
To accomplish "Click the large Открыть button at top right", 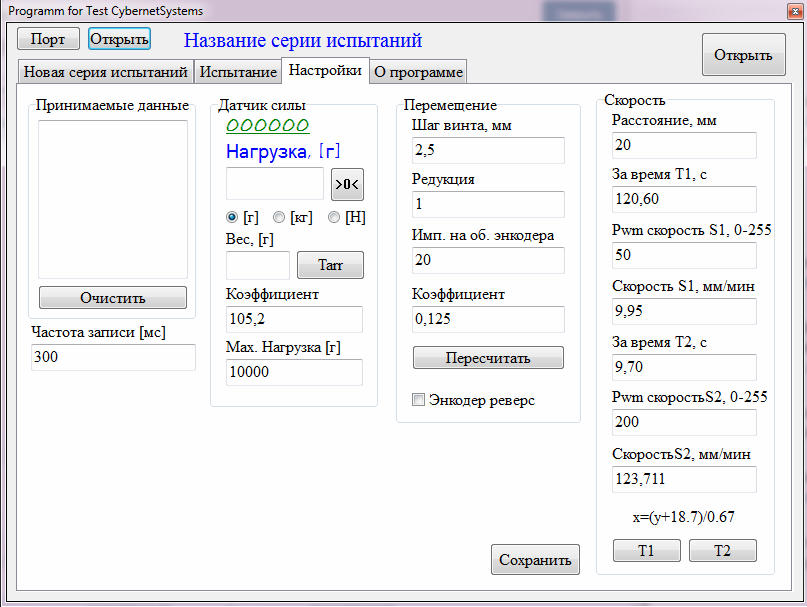I will click(x=744, y=55).
